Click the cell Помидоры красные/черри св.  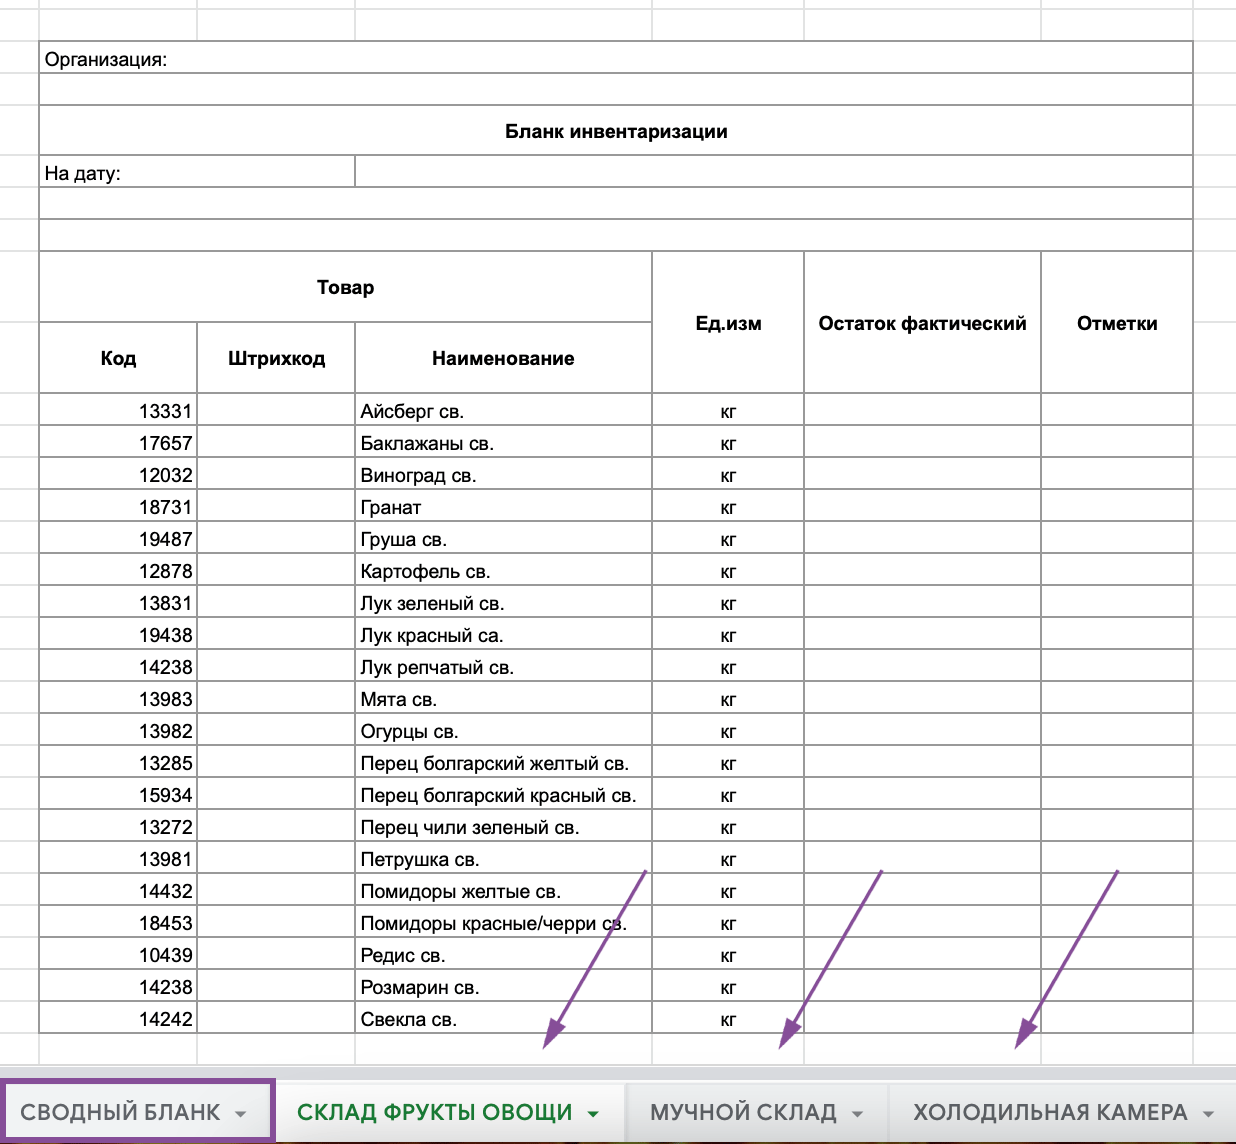(x=503, y=923)
